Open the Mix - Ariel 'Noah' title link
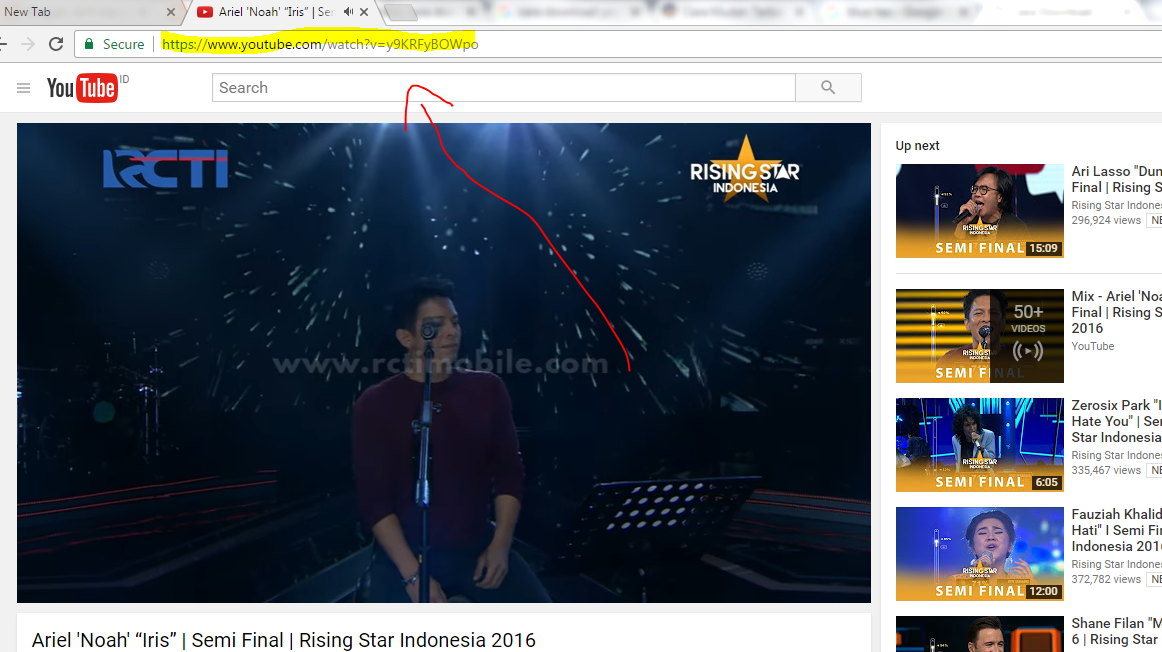1162x652 pixels. click(1117, 312)
